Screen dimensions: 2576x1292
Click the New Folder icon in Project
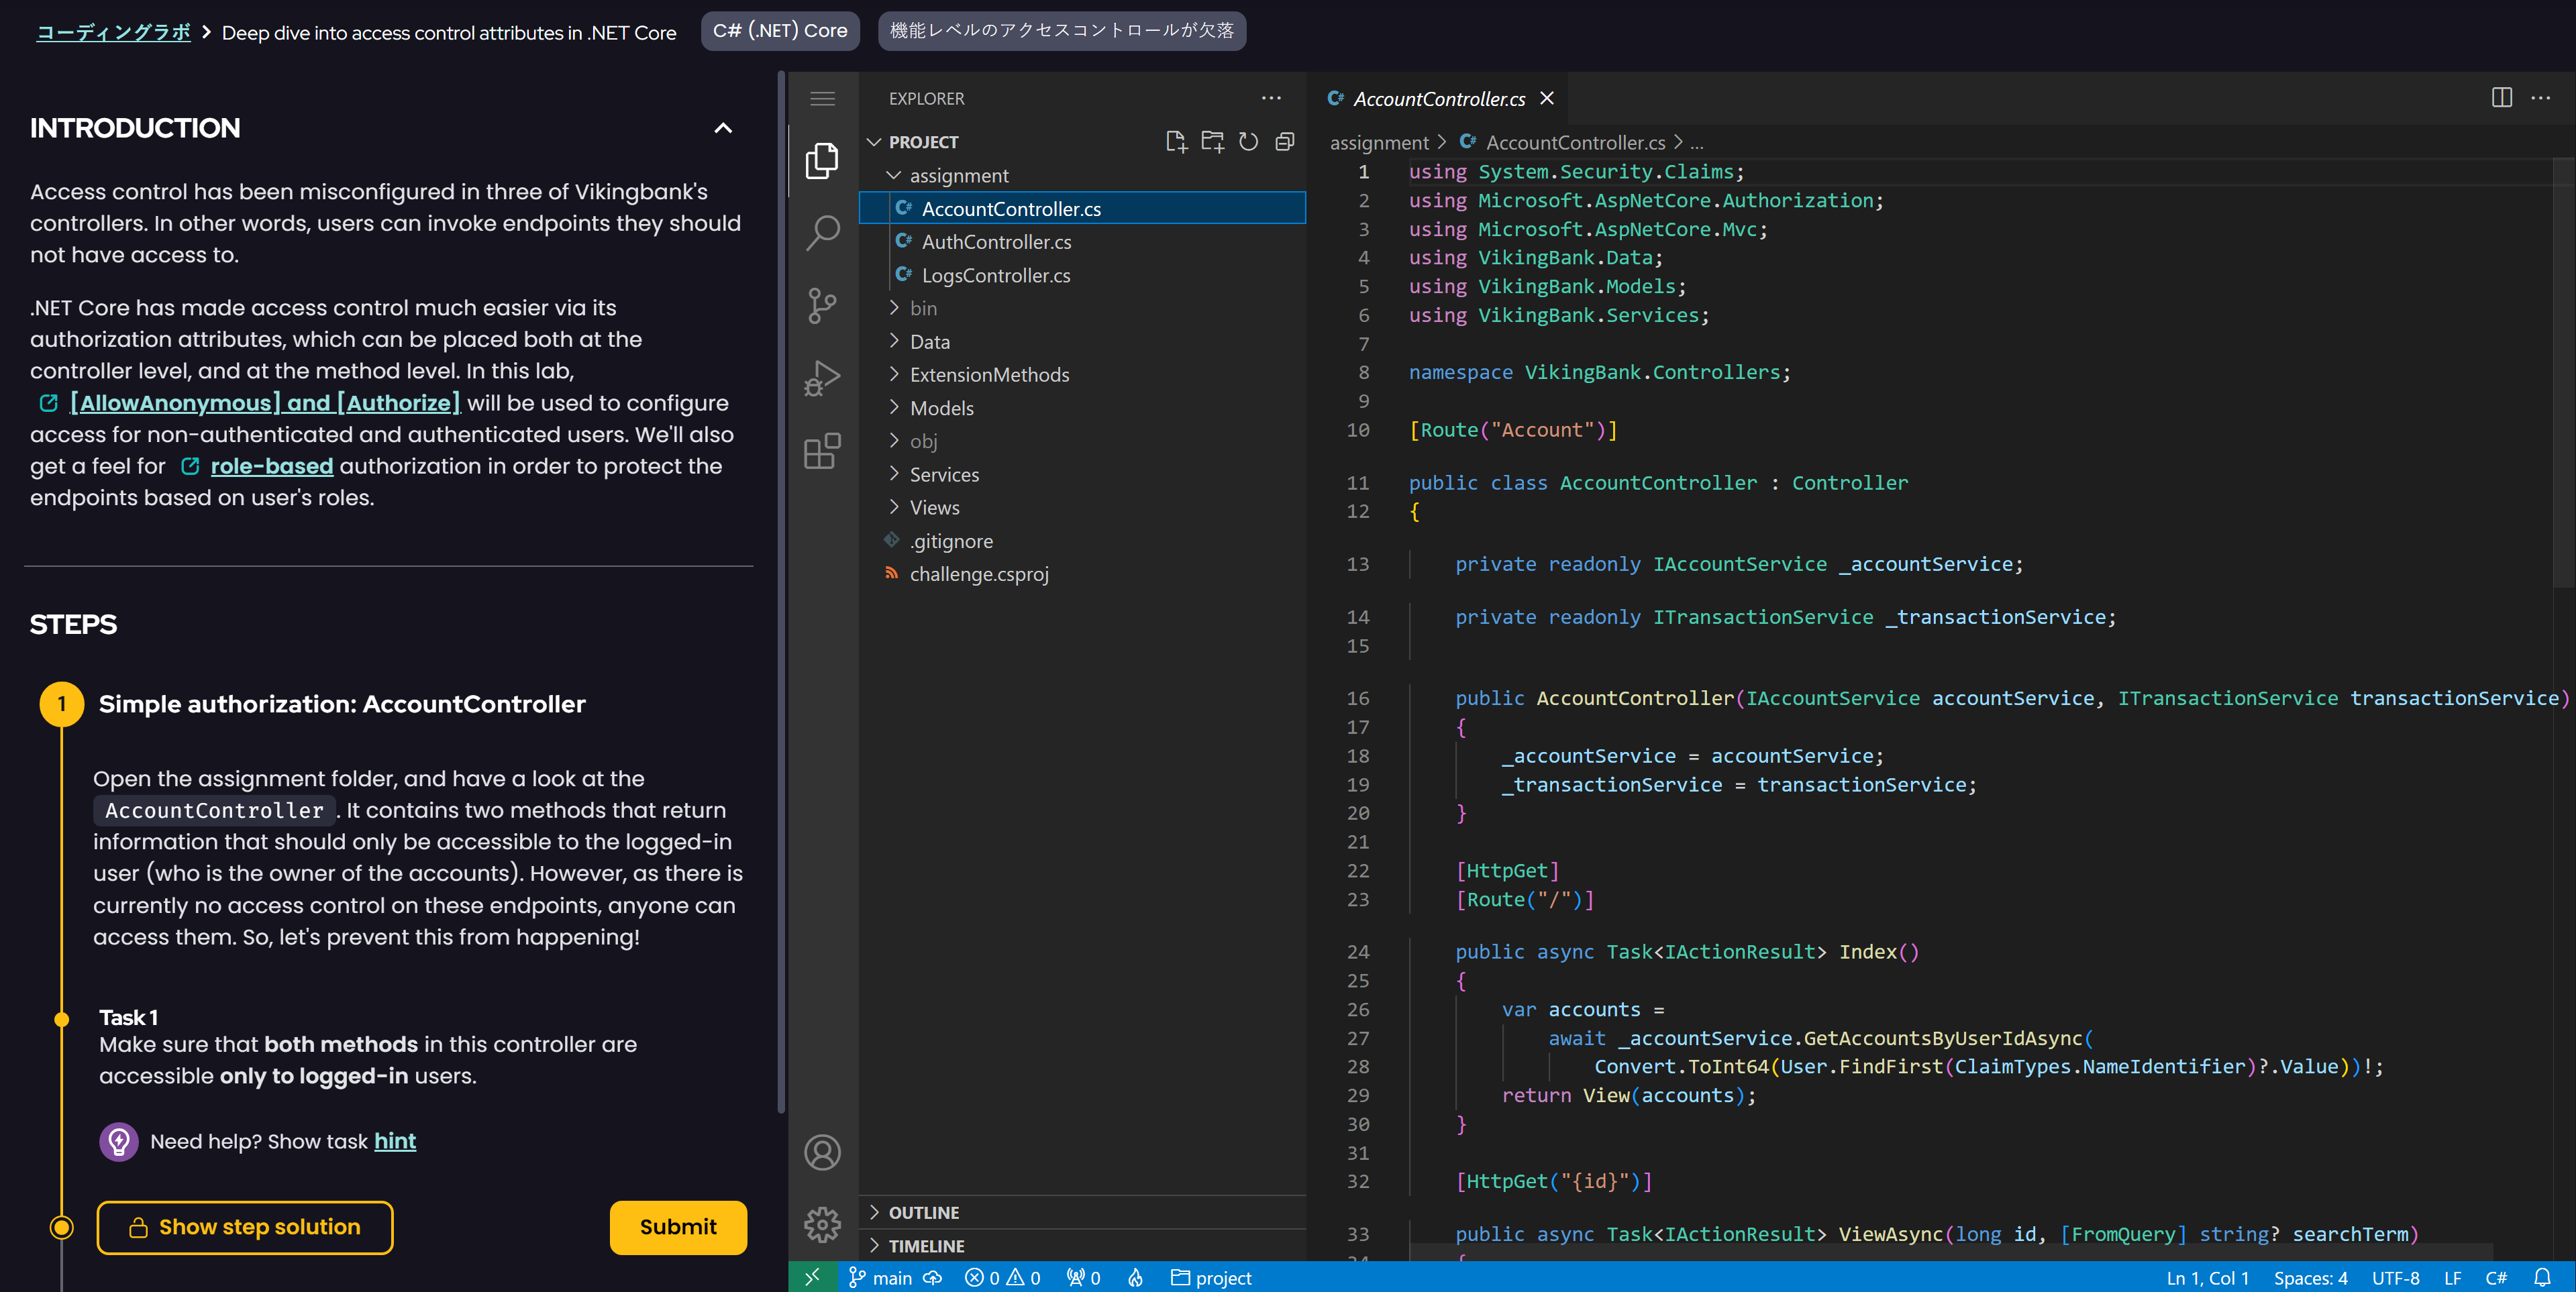tap(1212, 141)
